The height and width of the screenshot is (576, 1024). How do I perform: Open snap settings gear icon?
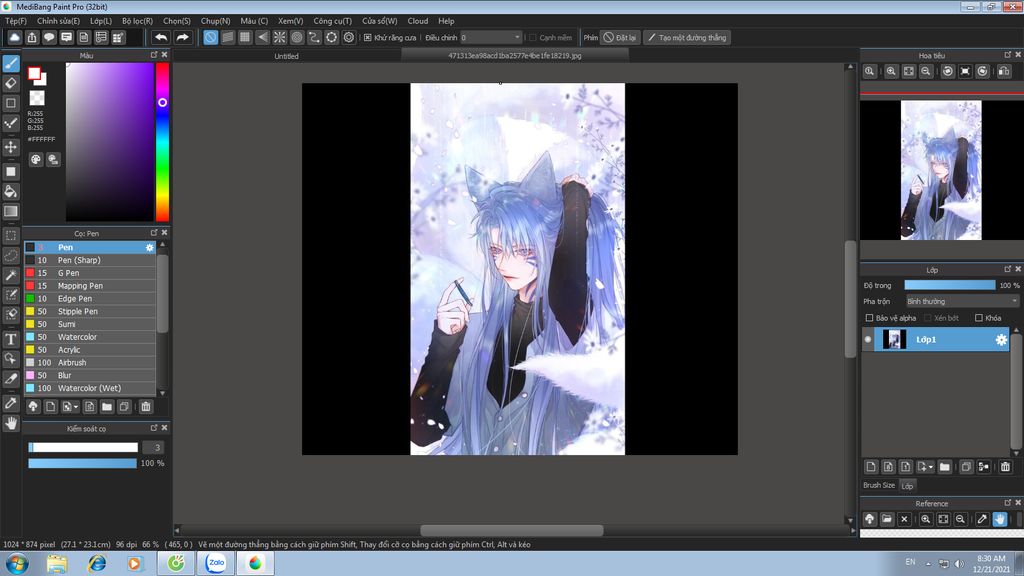[x=349, y=37]
